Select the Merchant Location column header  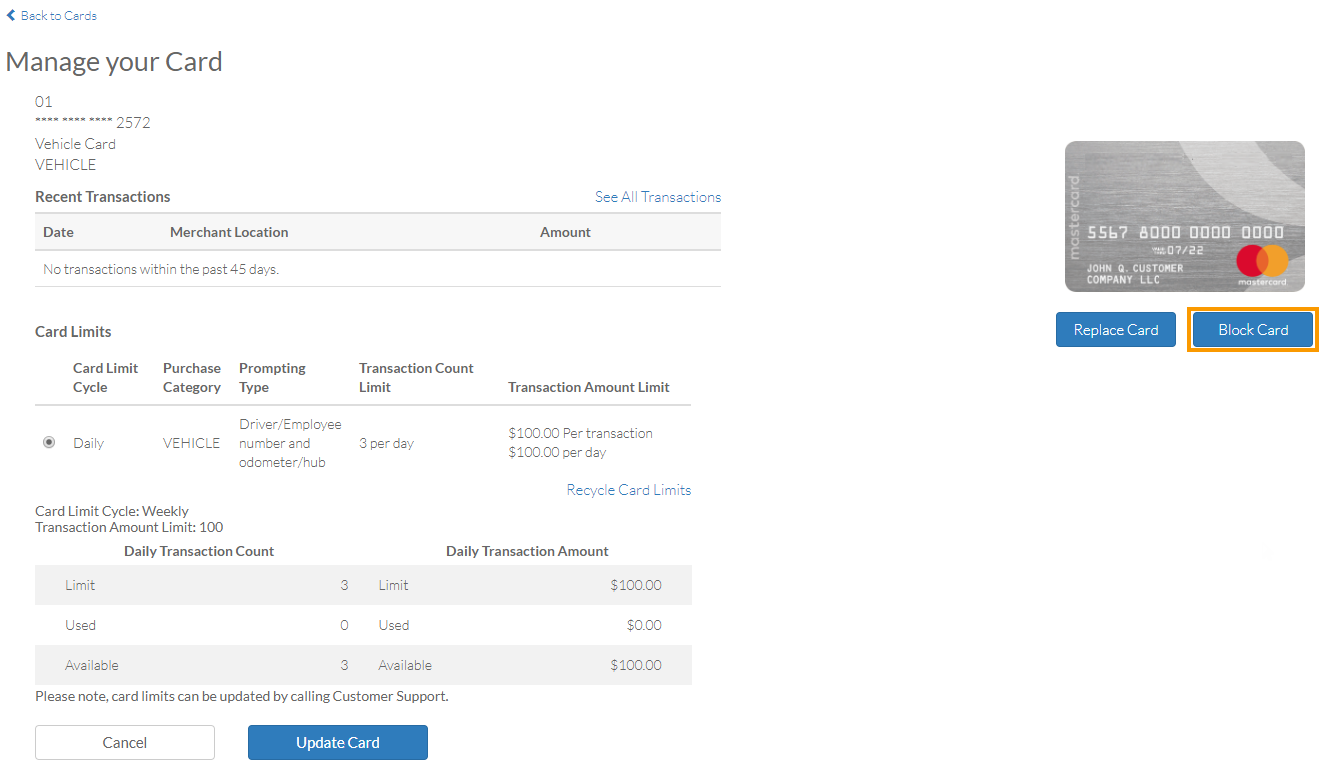coord(229,231)
